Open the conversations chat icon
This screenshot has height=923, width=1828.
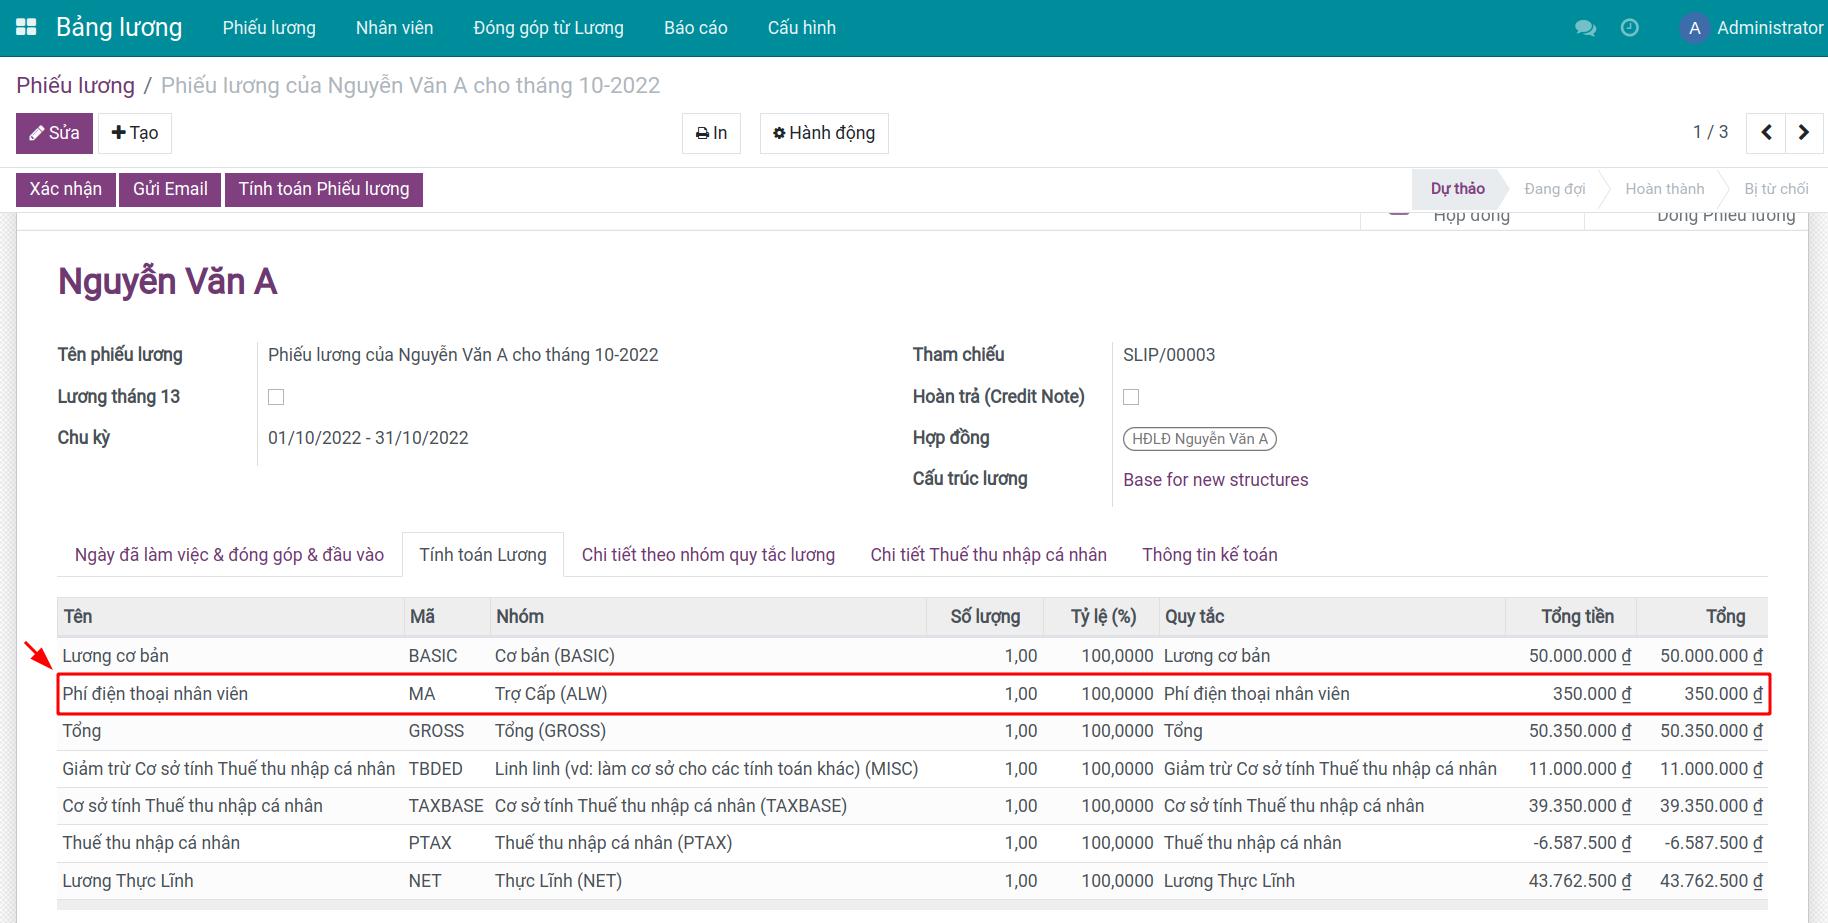click(x=1585, y=28)
